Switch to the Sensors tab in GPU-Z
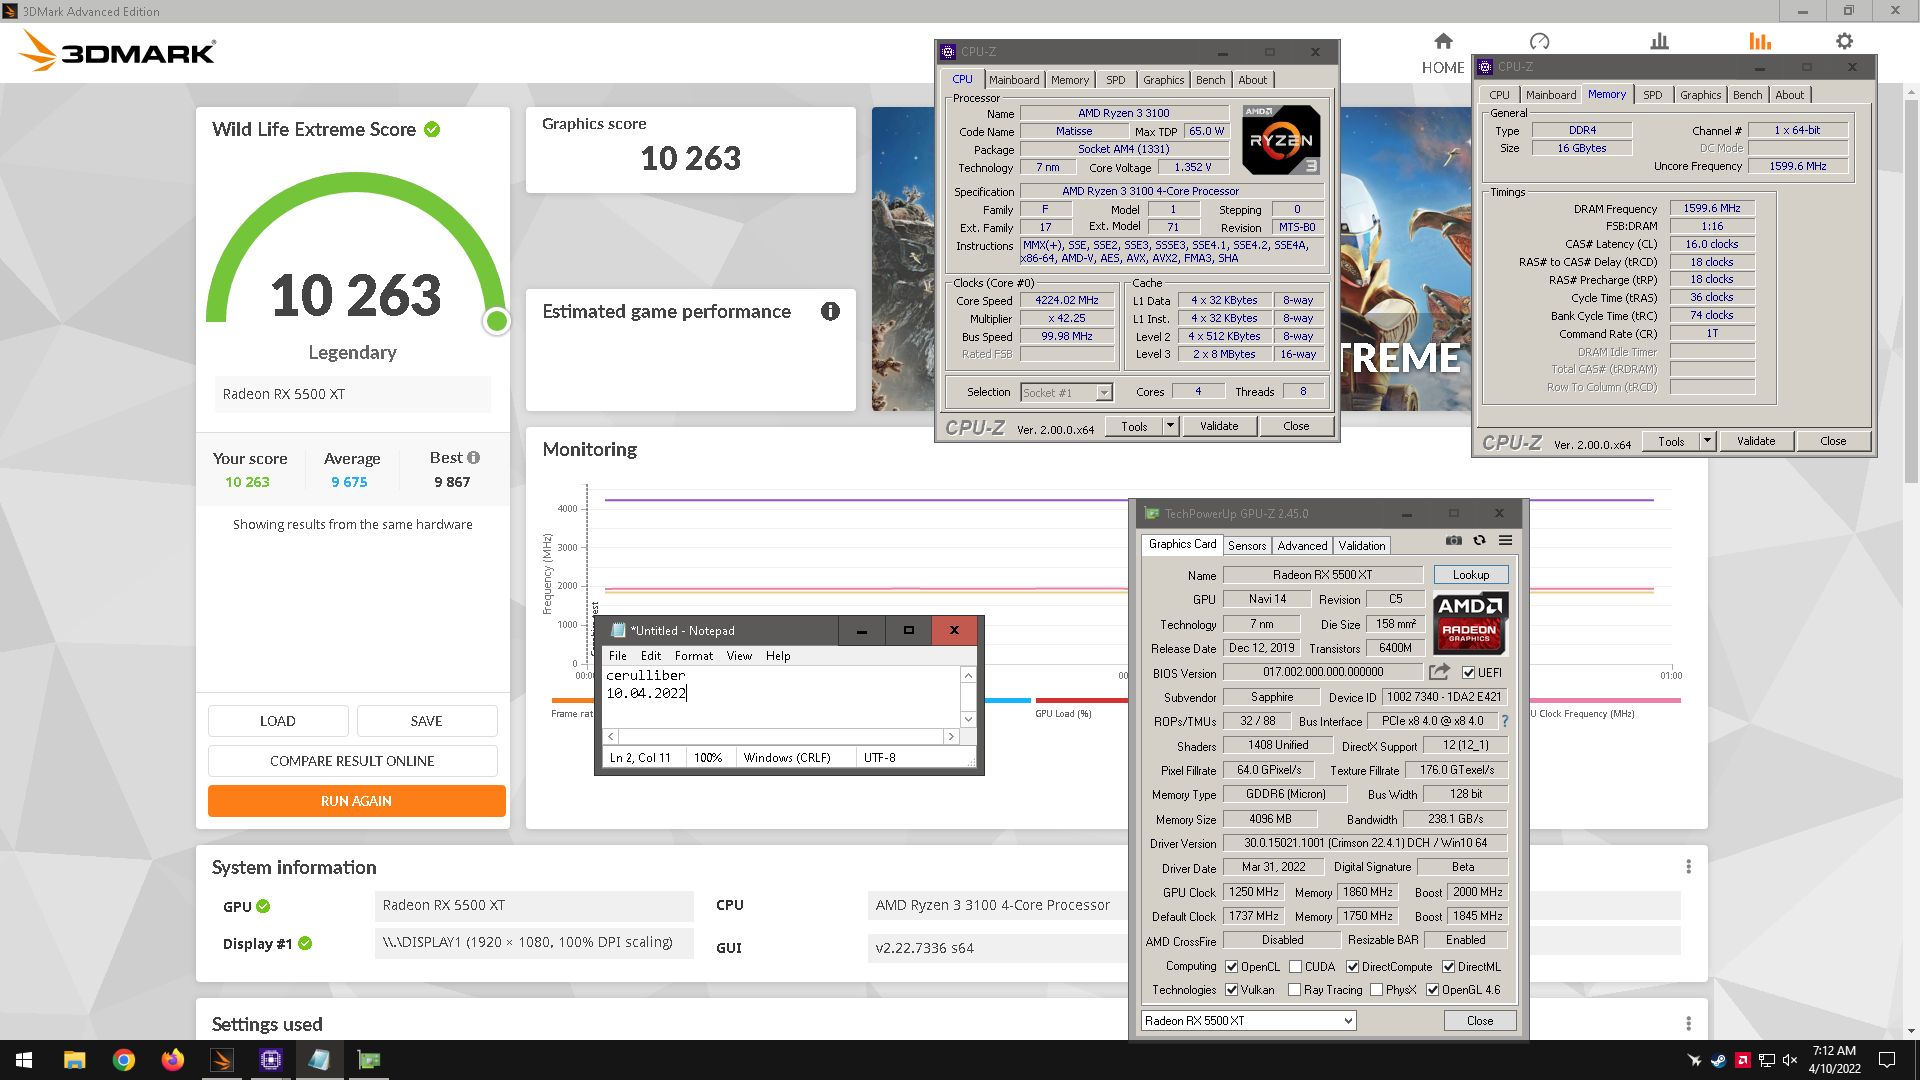The height and width of the screenshot is (1080, 1920). (x=1247, y=546)
